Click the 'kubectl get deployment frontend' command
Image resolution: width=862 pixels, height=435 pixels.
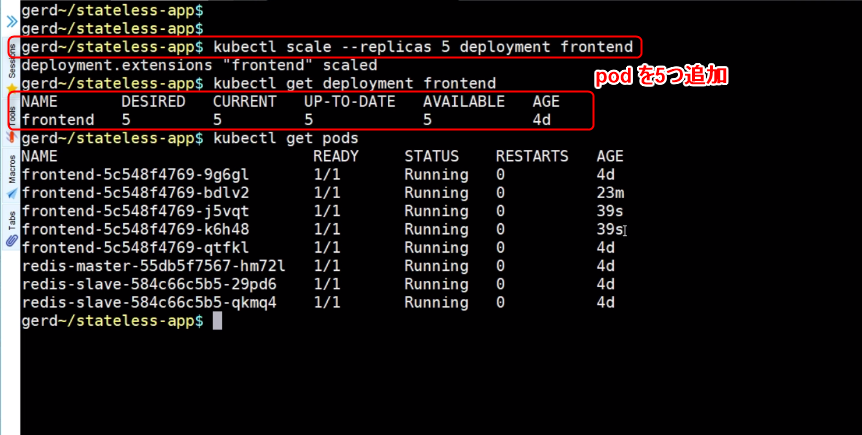coord(354,84)
